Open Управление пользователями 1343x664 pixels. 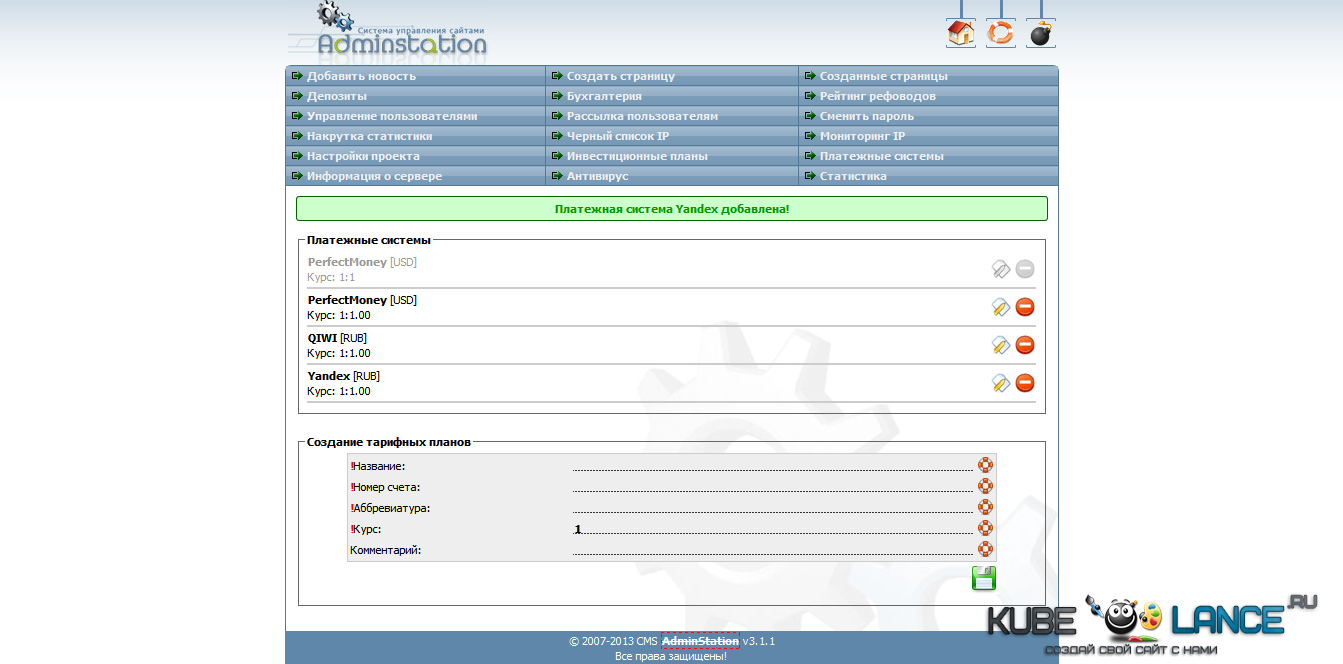pyautogui.click(x=392, y=116)
